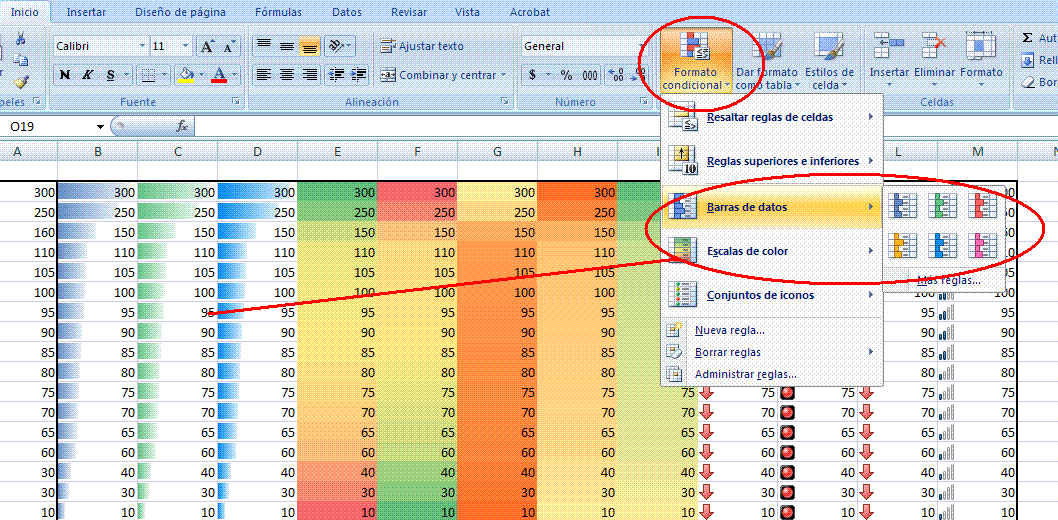Click the percent style button

pyautogui.click(x=566, y=75)
